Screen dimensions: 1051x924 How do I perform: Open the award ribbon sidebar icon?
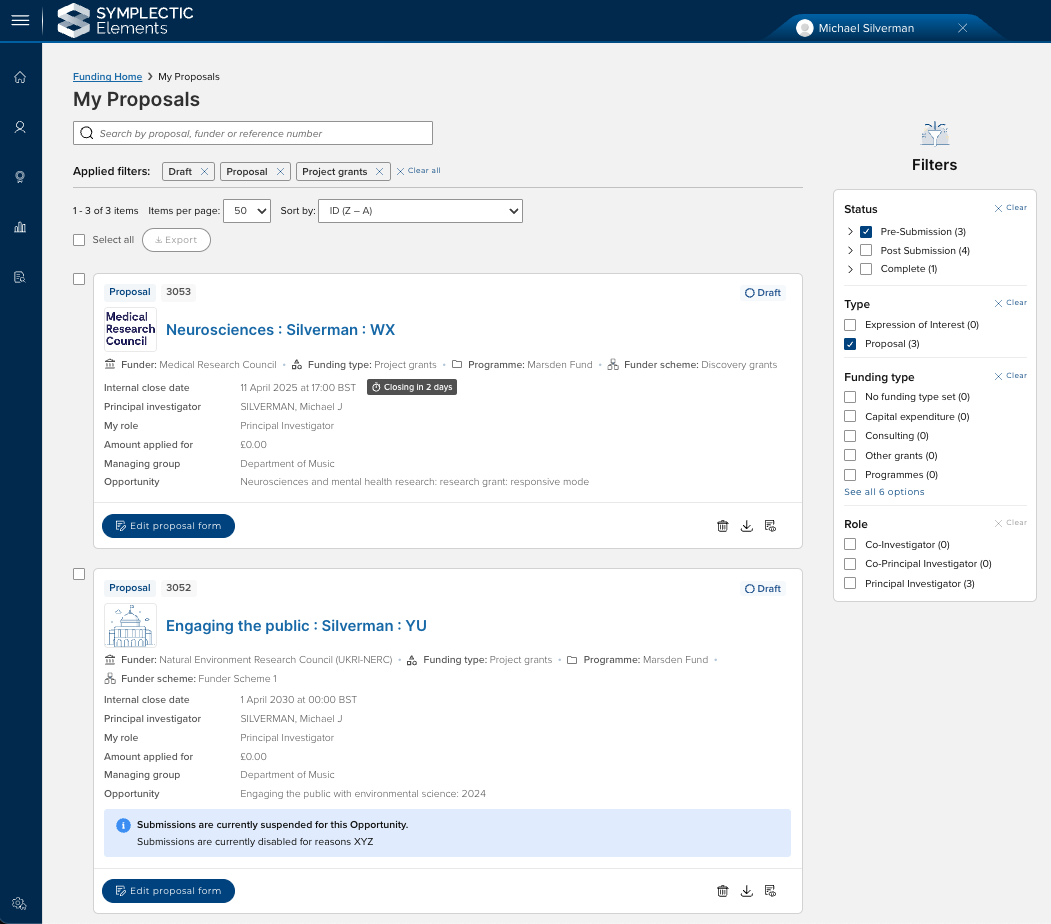point(20,177)
